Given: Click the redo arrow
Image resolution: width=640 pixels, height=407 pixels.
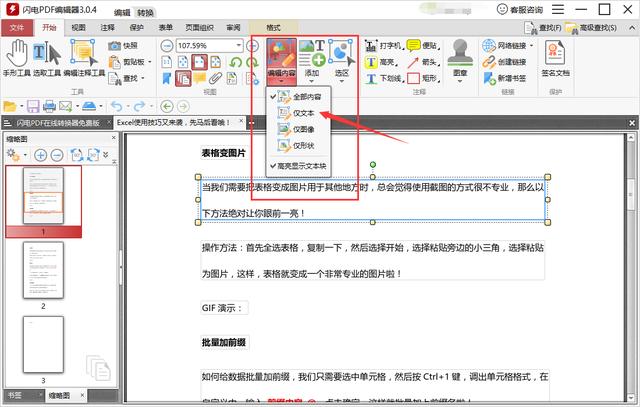Looking at the screenshot, I should [140, 107].
